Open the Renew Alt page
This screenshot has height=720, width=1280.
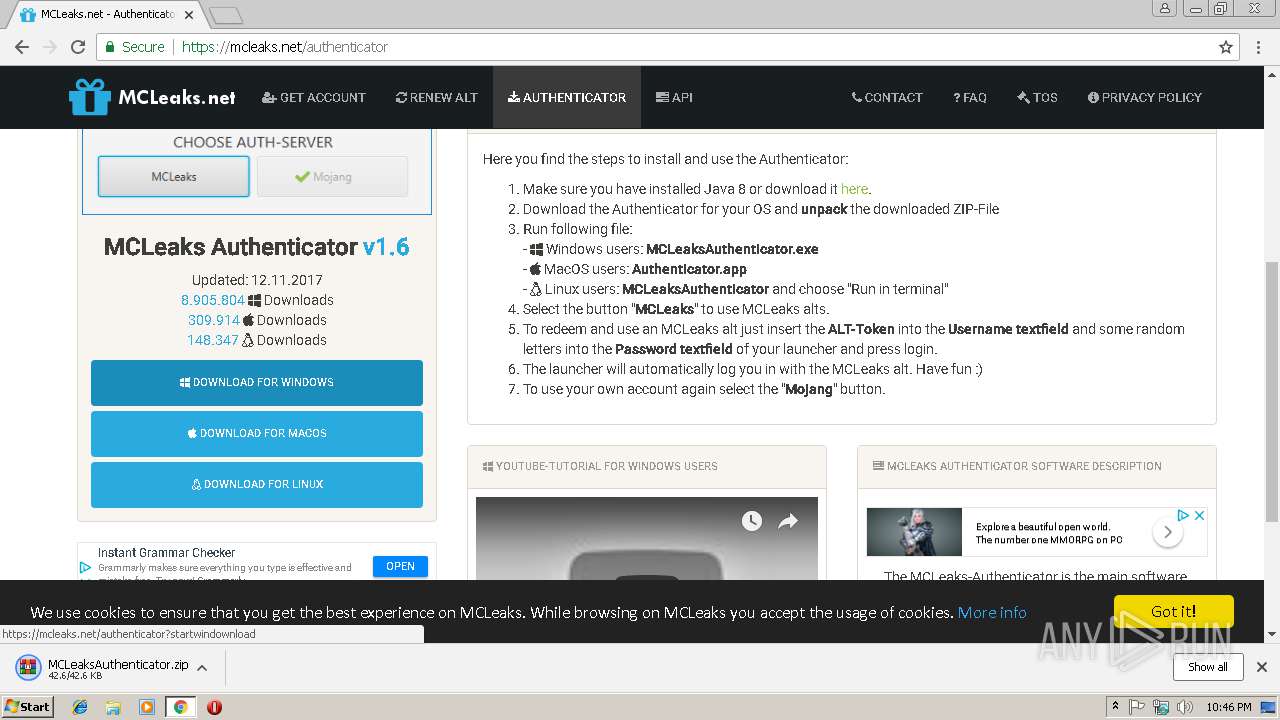tap(437, 97)
